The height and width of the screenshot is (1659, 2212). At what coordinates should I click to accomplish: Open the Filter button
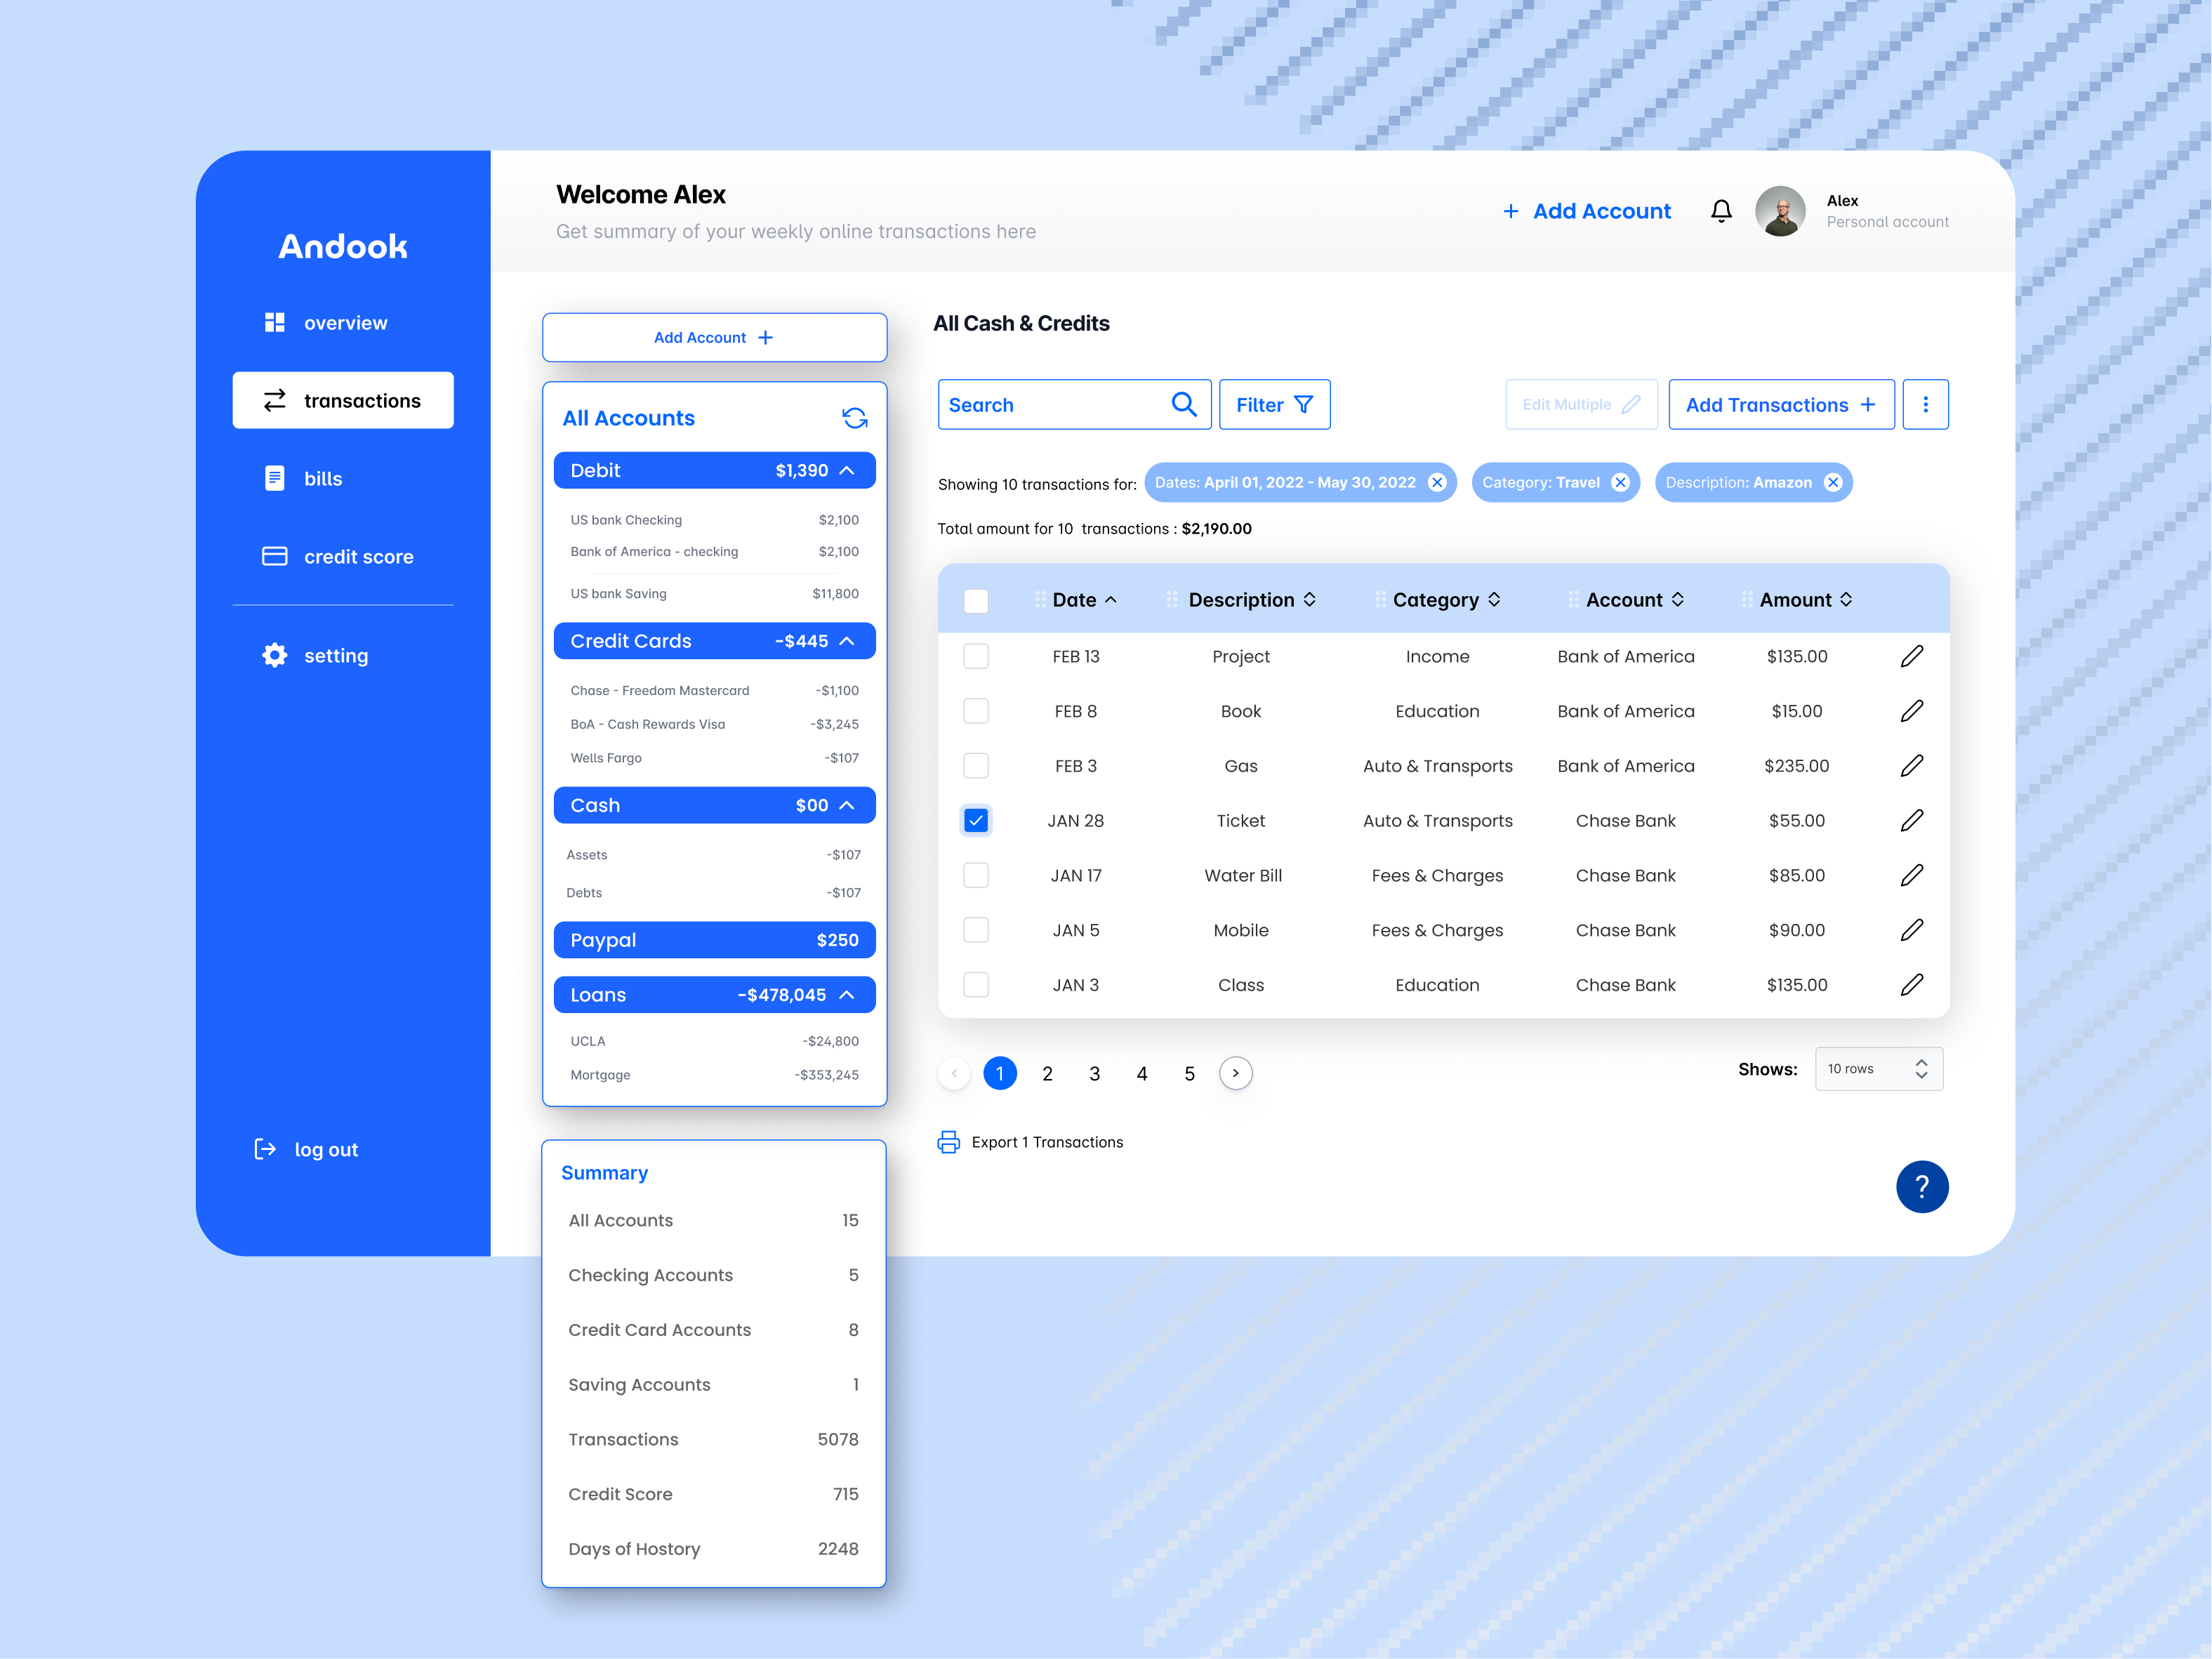pos(1274,404)
